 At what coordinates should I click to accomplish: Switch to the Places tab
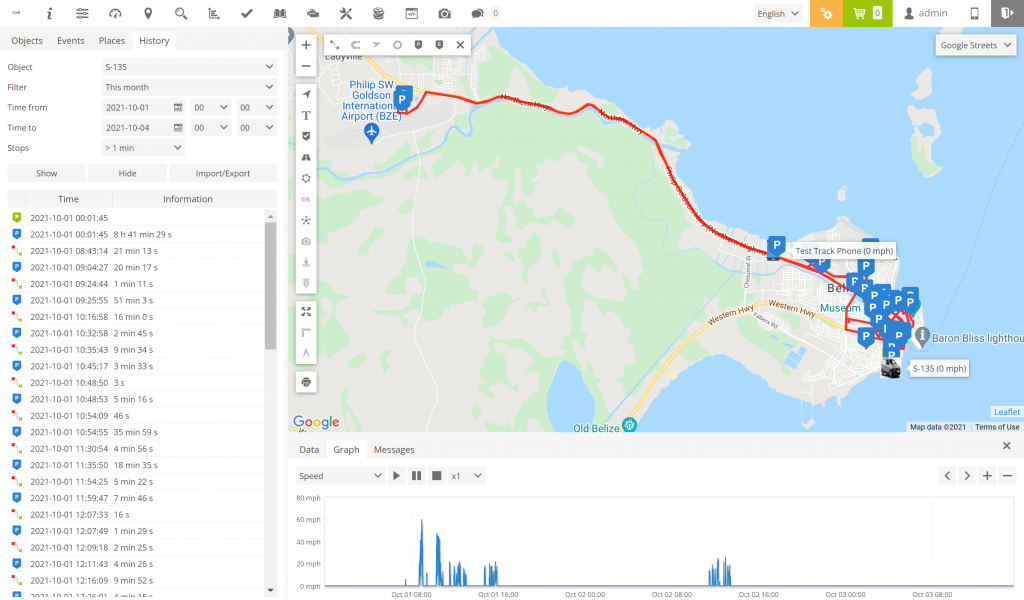click(x=112, y=40)
